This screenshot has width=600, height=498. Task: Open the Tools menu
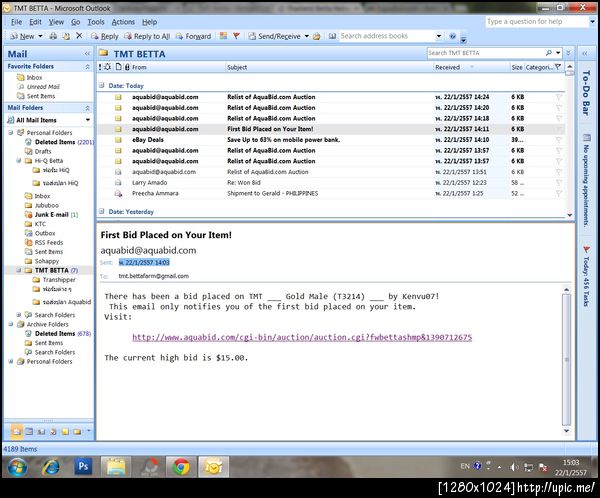(96, 22)
